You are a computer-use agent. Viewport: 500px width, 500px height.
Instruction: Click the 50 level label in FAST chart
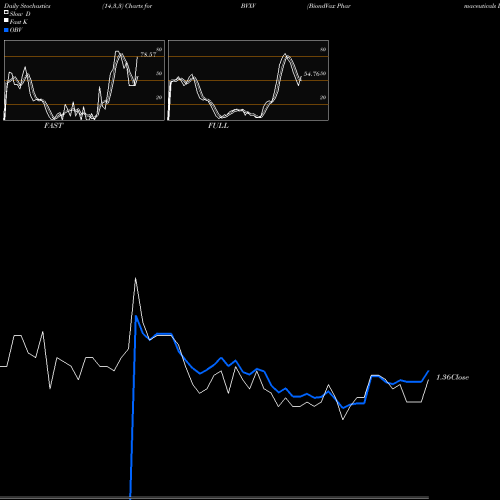pyautogui.click(x=159, y=73)
